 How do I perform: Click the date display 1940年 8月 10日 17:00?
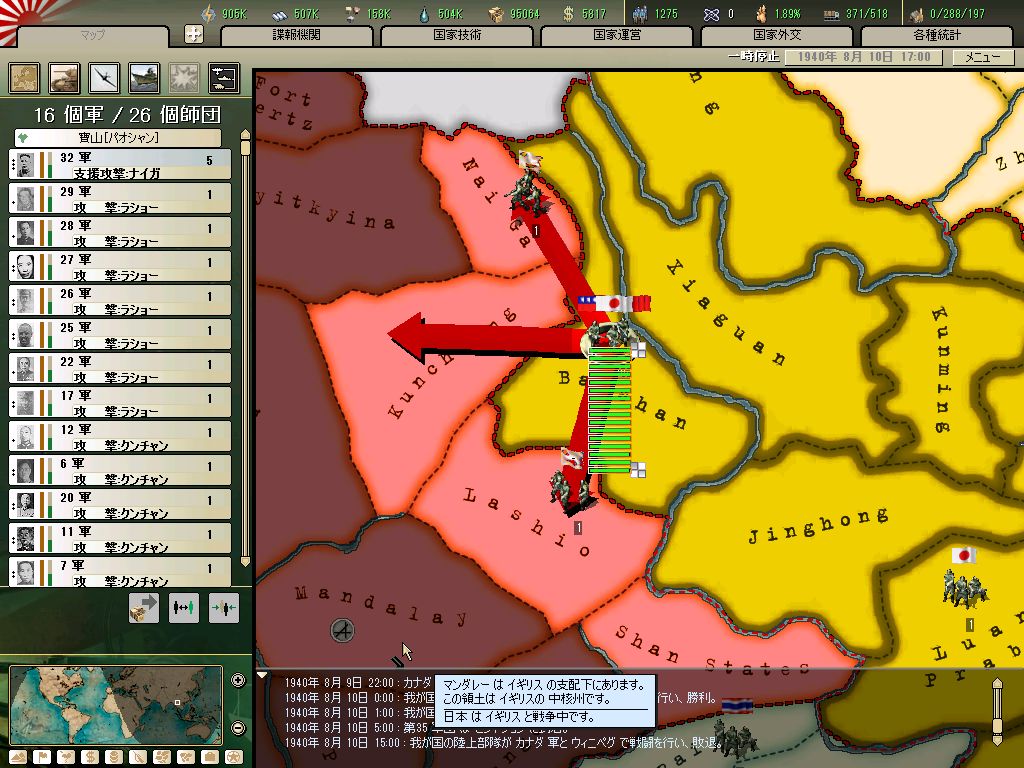point(863,57)
